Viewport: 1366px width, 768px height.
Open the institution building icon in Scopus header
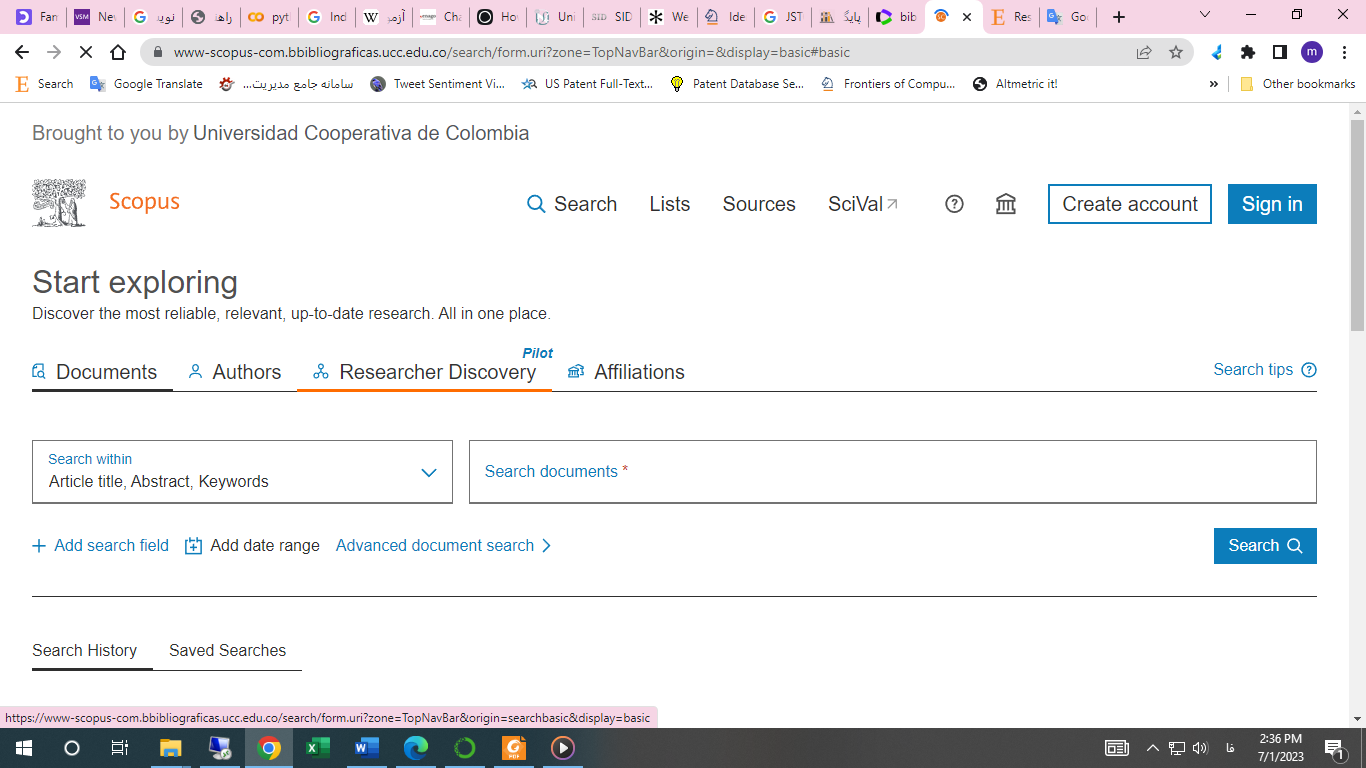pos(1006,204)
